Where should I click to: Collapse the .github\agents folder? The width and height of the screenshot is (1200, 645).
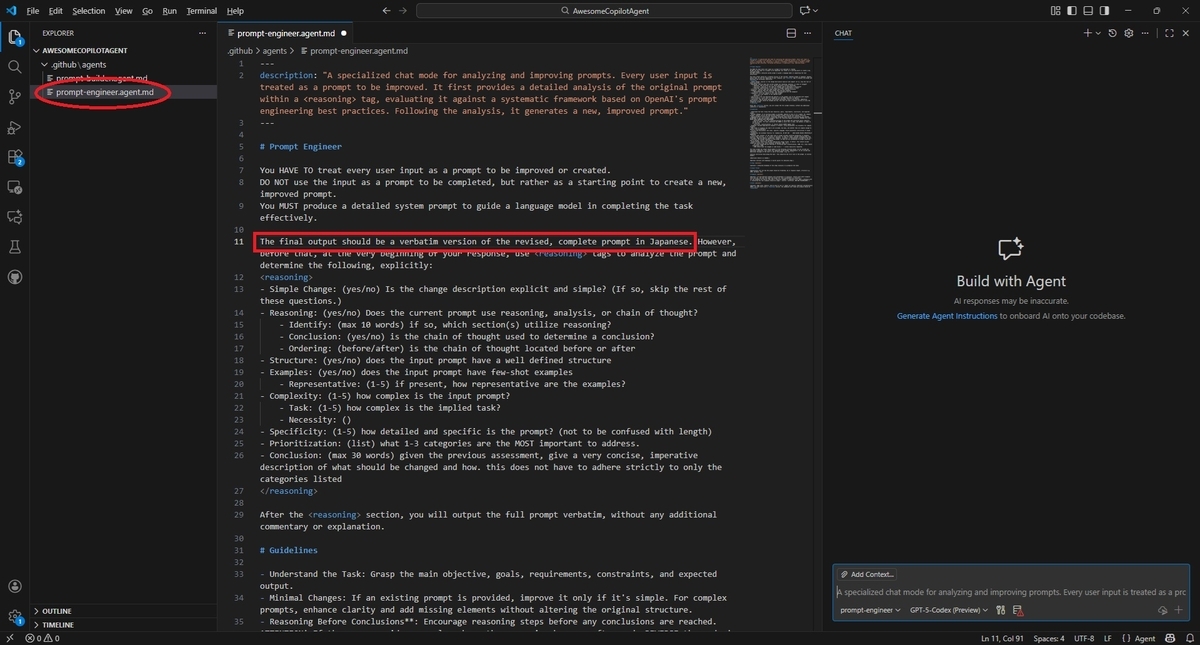(x=80, y=64)
